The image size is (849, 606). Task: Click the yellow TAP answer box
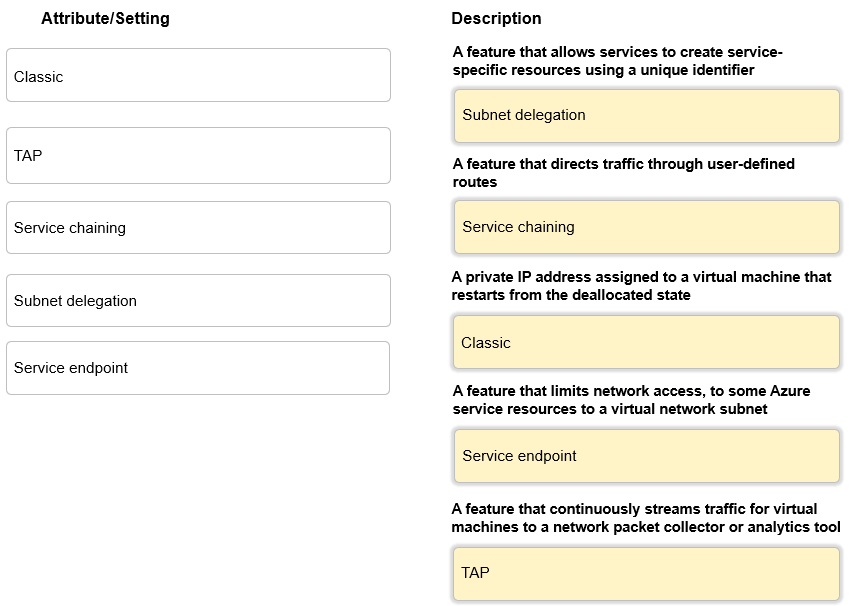[646, 574]
